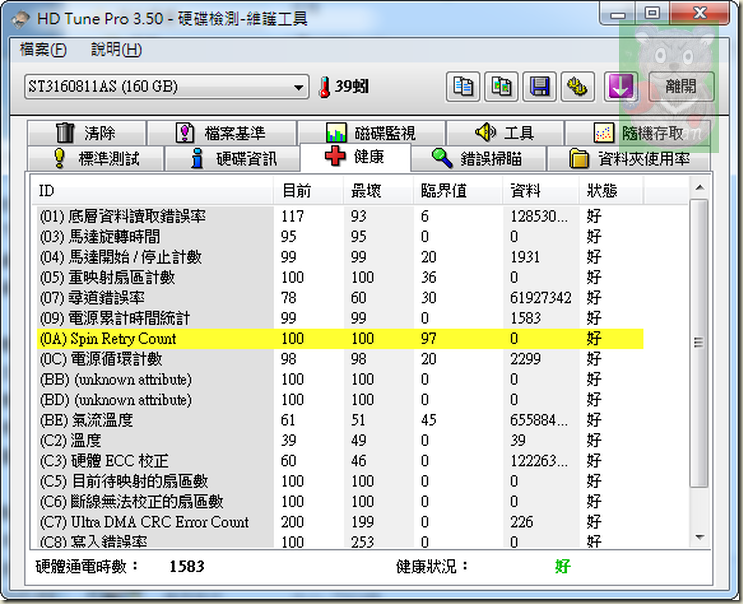Select the (C7) Ultra DMA CRC Error Count row
The width and height of the screenshot is (743, 604).
point(340,522)
